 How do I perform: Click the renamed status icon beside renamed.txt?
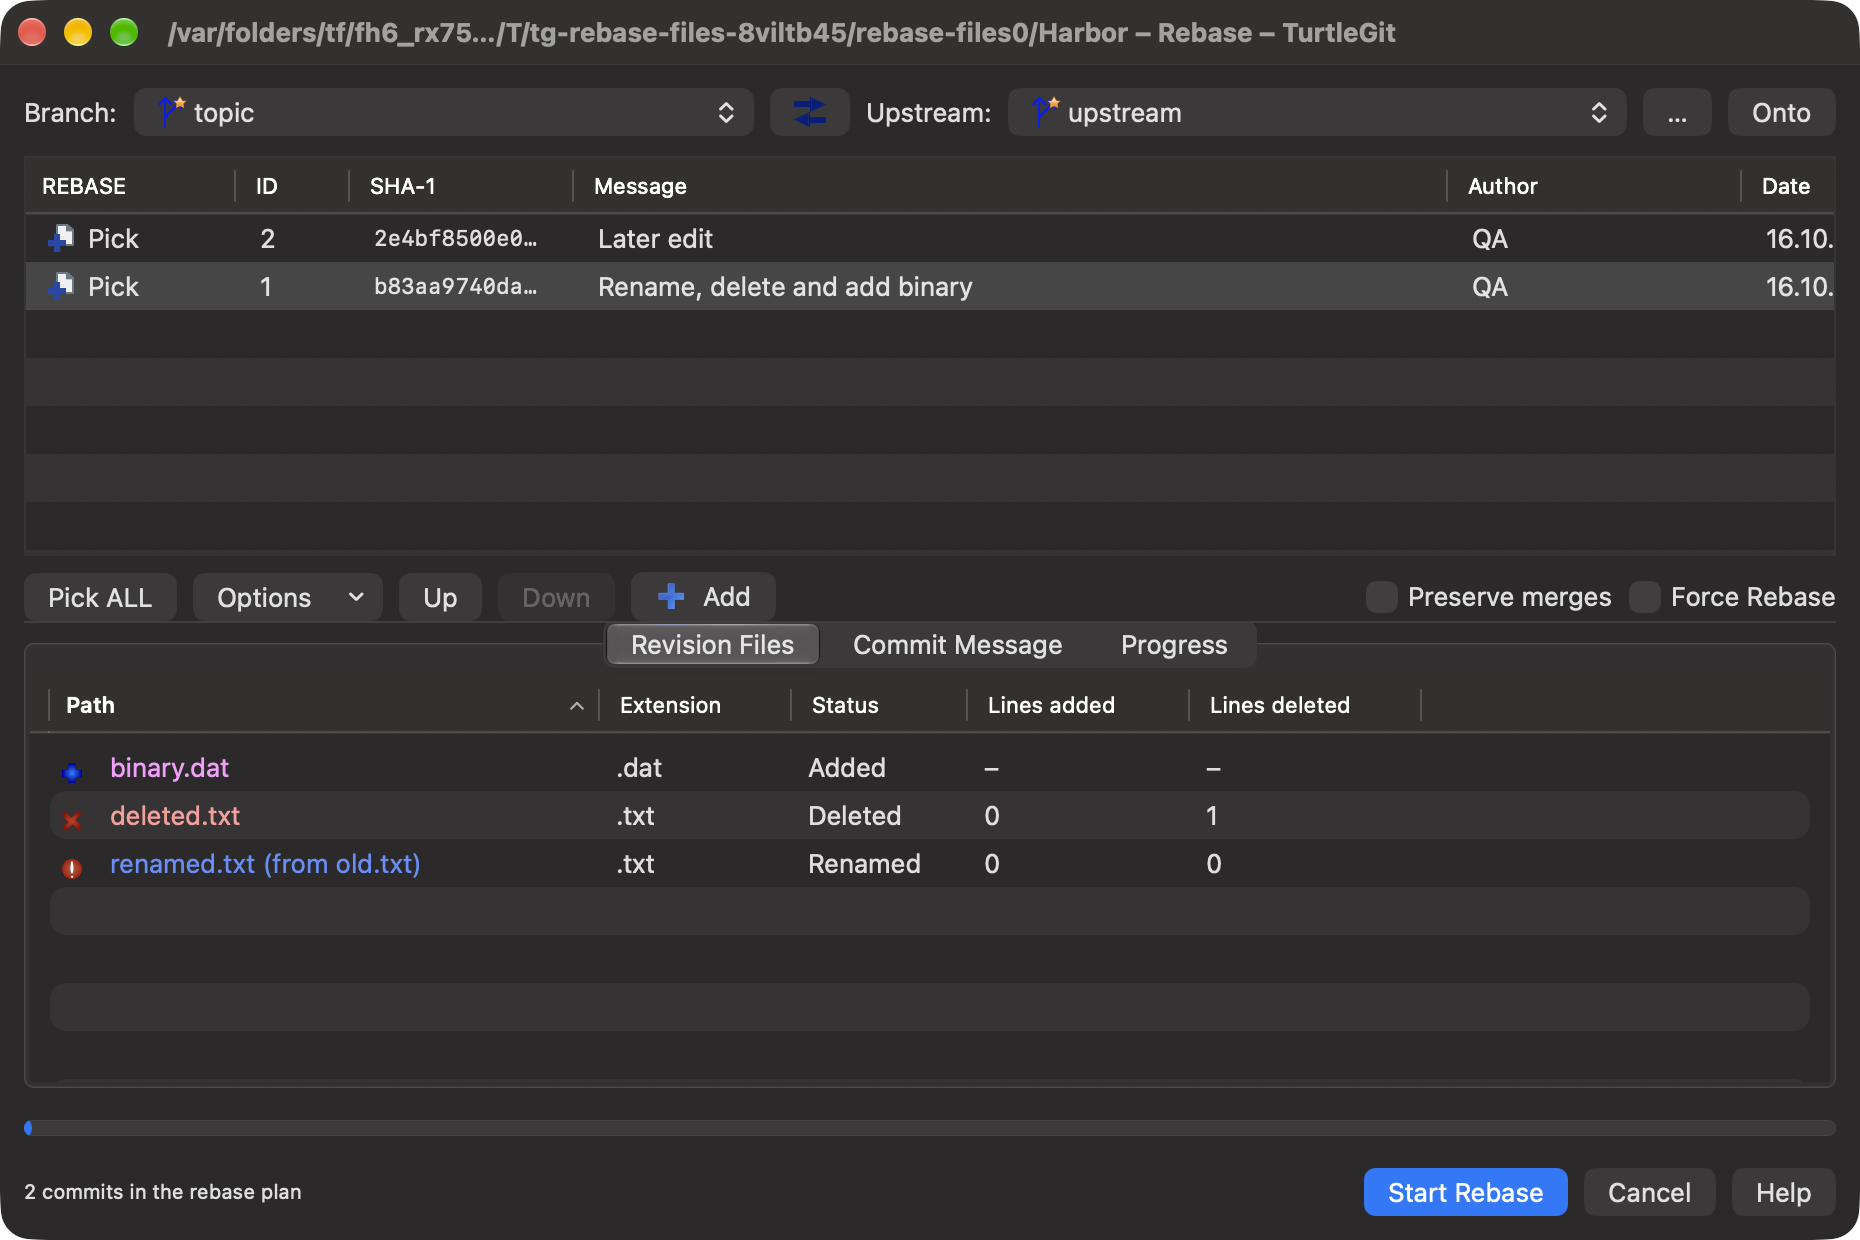[72, 868]
